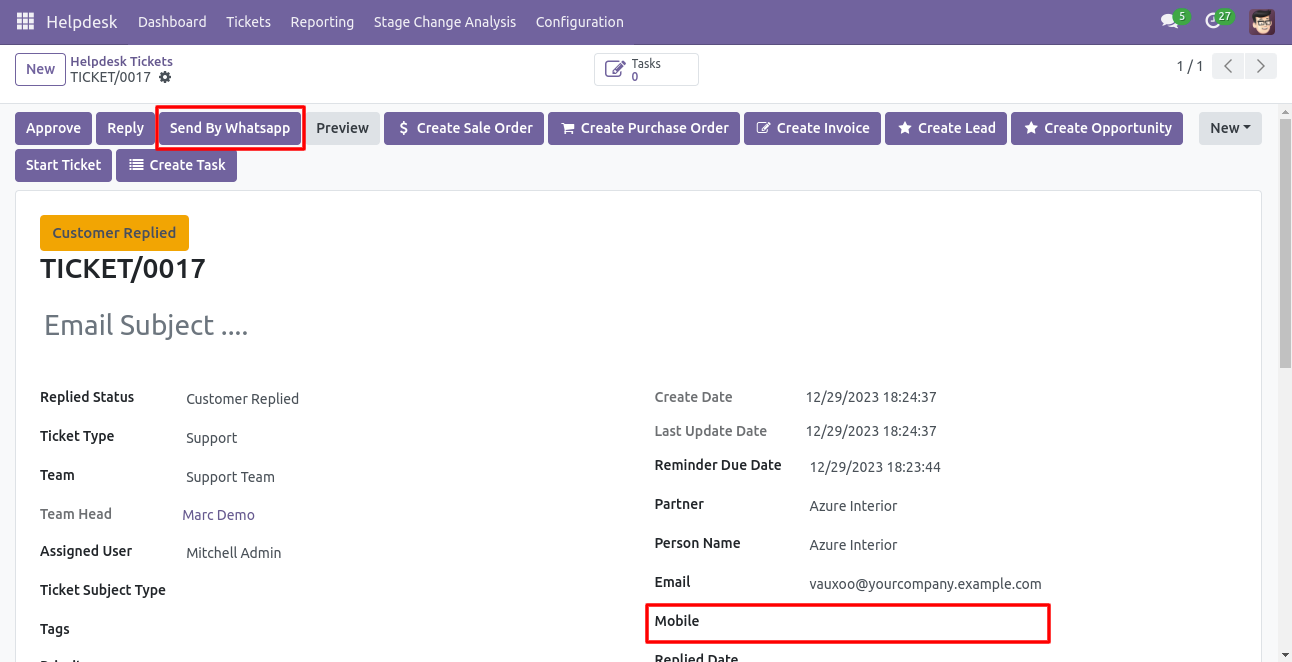This screenshot has width=1292, height=662.
Task: Open the activities clock icon
Action: pos(1213,21)
